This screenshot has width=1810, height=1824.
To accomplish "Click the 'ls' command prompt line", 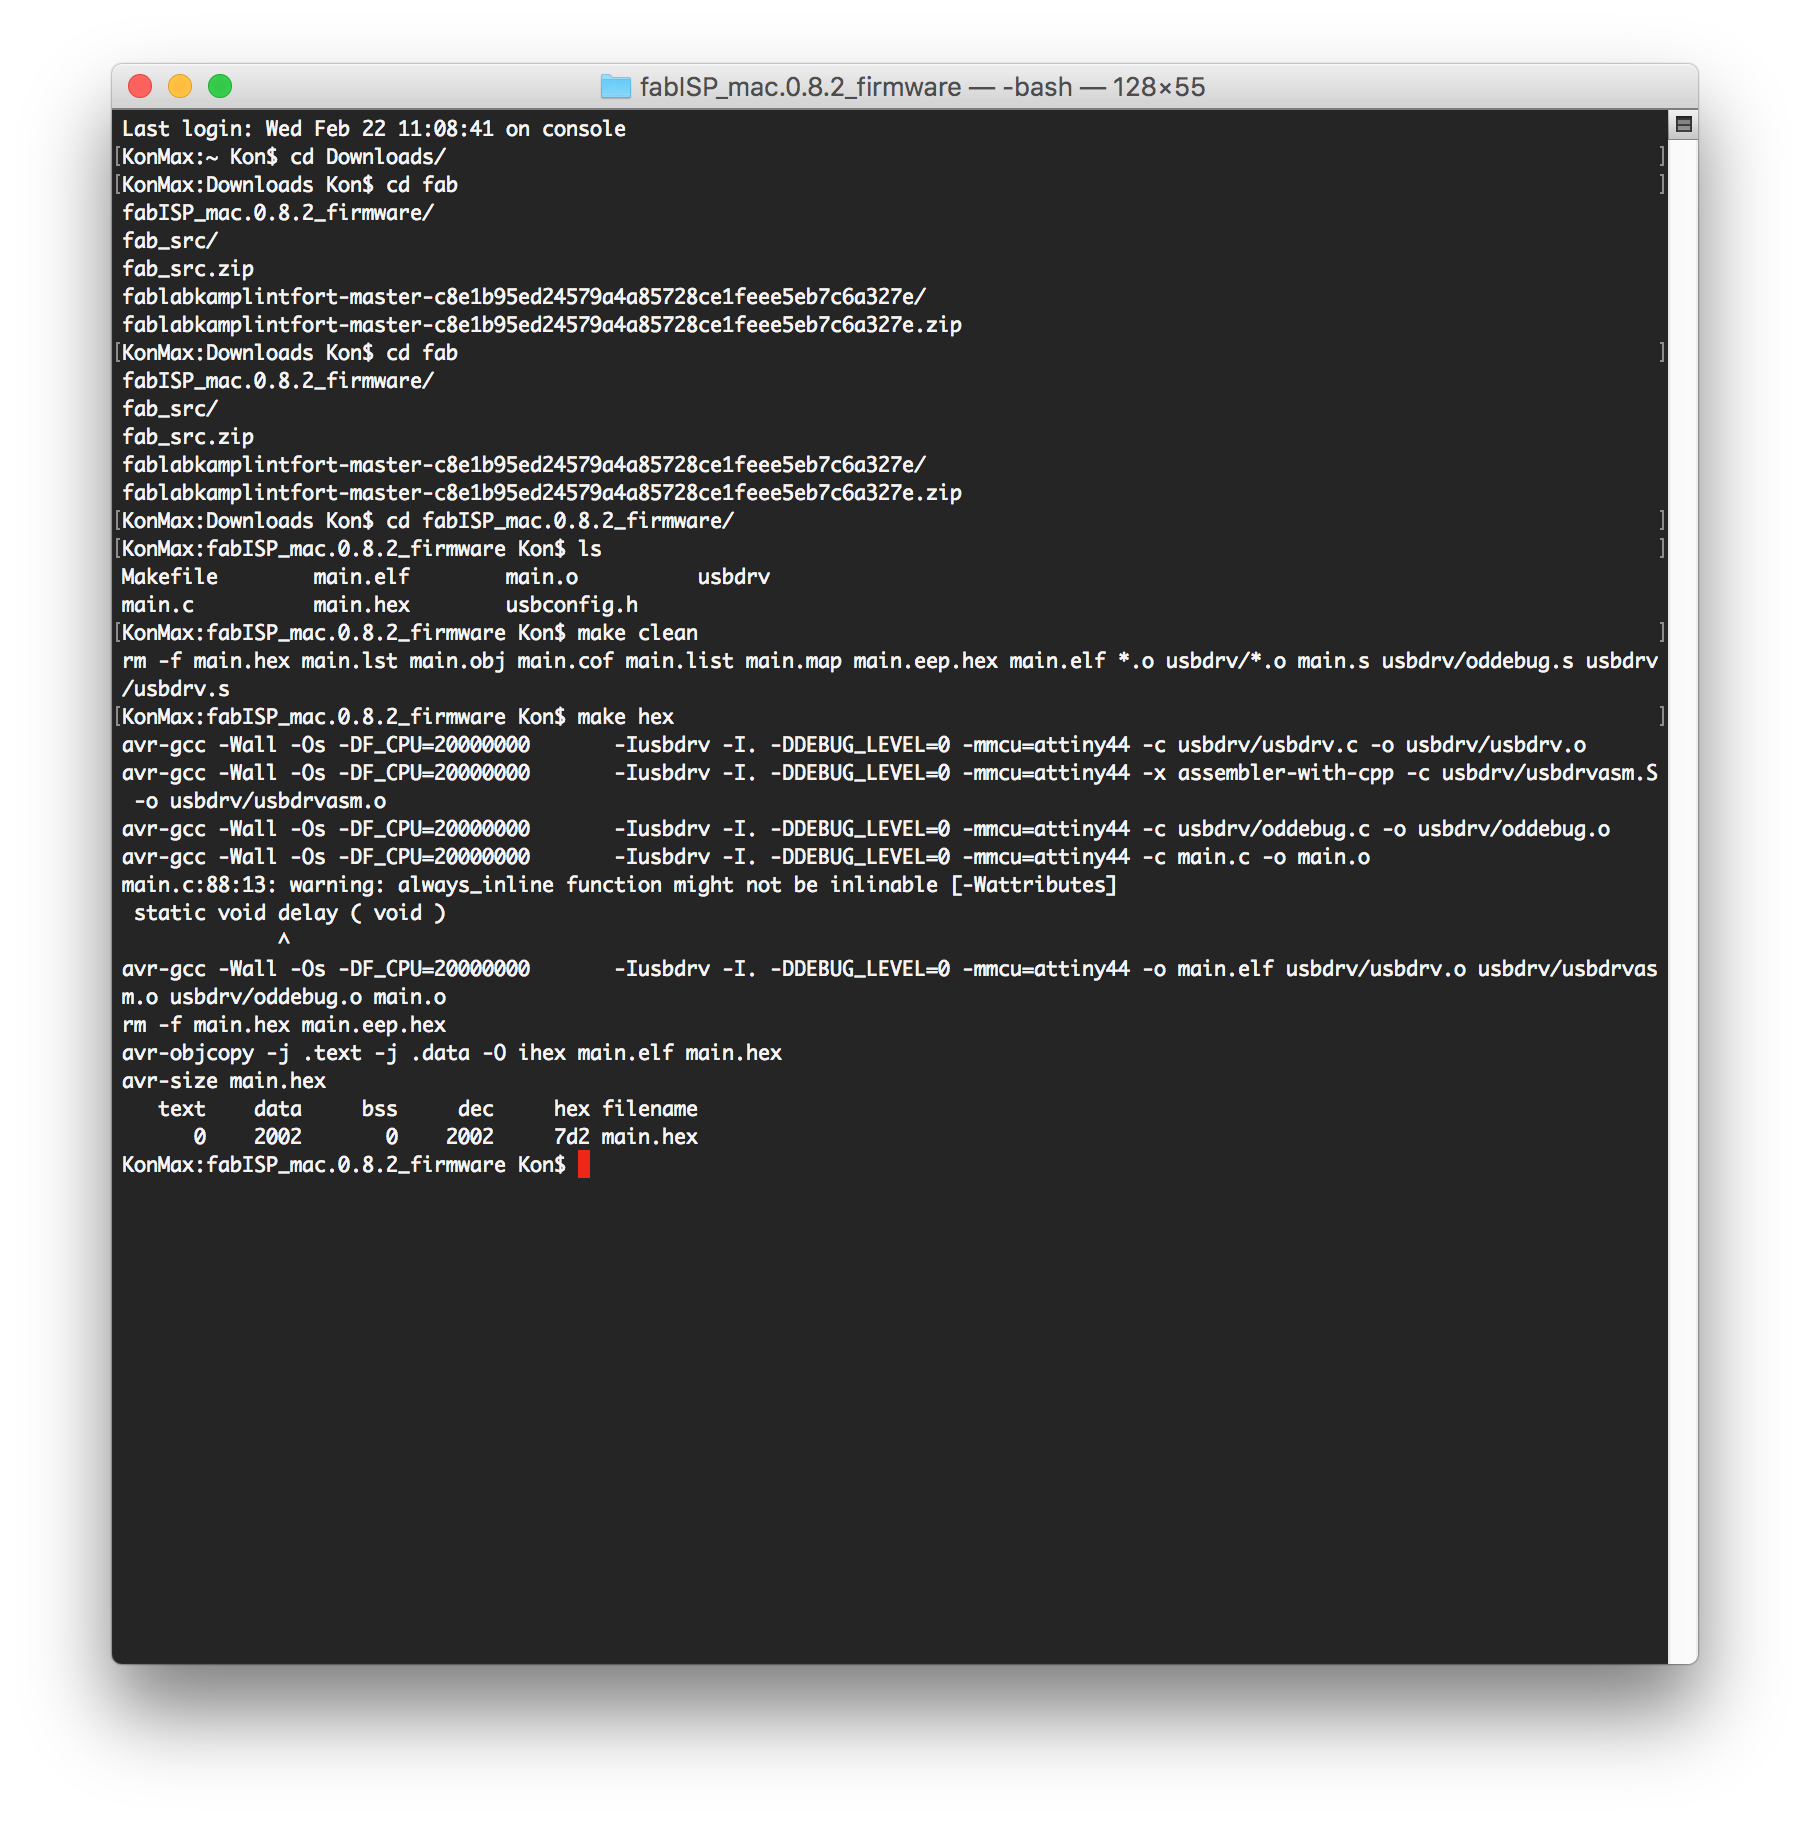I will point(362,549).
